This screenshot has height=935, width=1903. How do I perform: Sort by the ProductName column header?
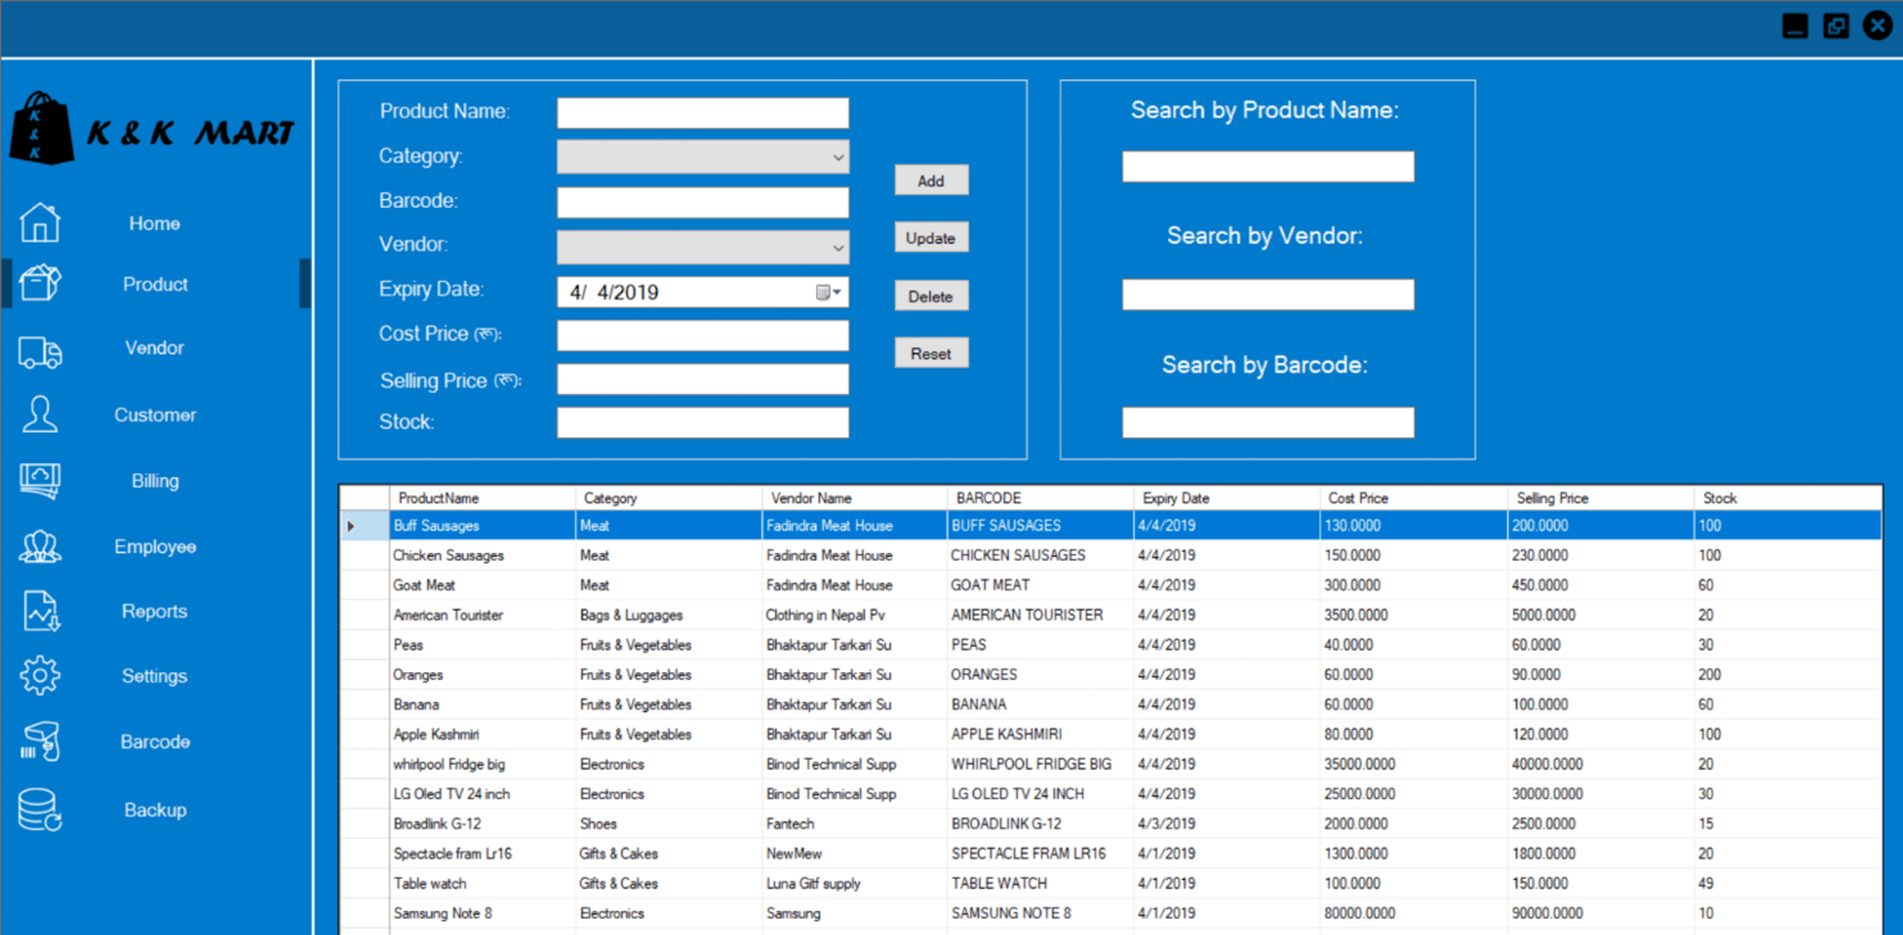tap(482, 498)
